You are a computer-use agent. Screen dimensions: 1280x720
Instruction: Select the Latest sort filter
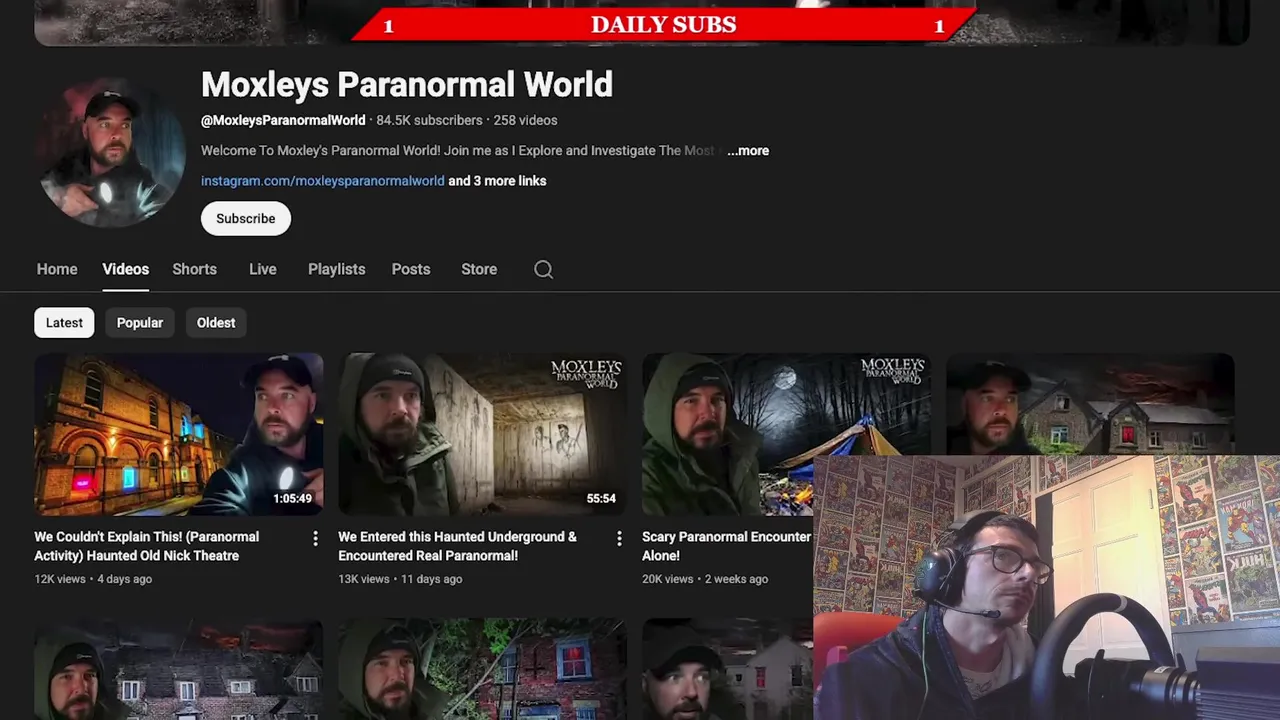coord(64,323)
